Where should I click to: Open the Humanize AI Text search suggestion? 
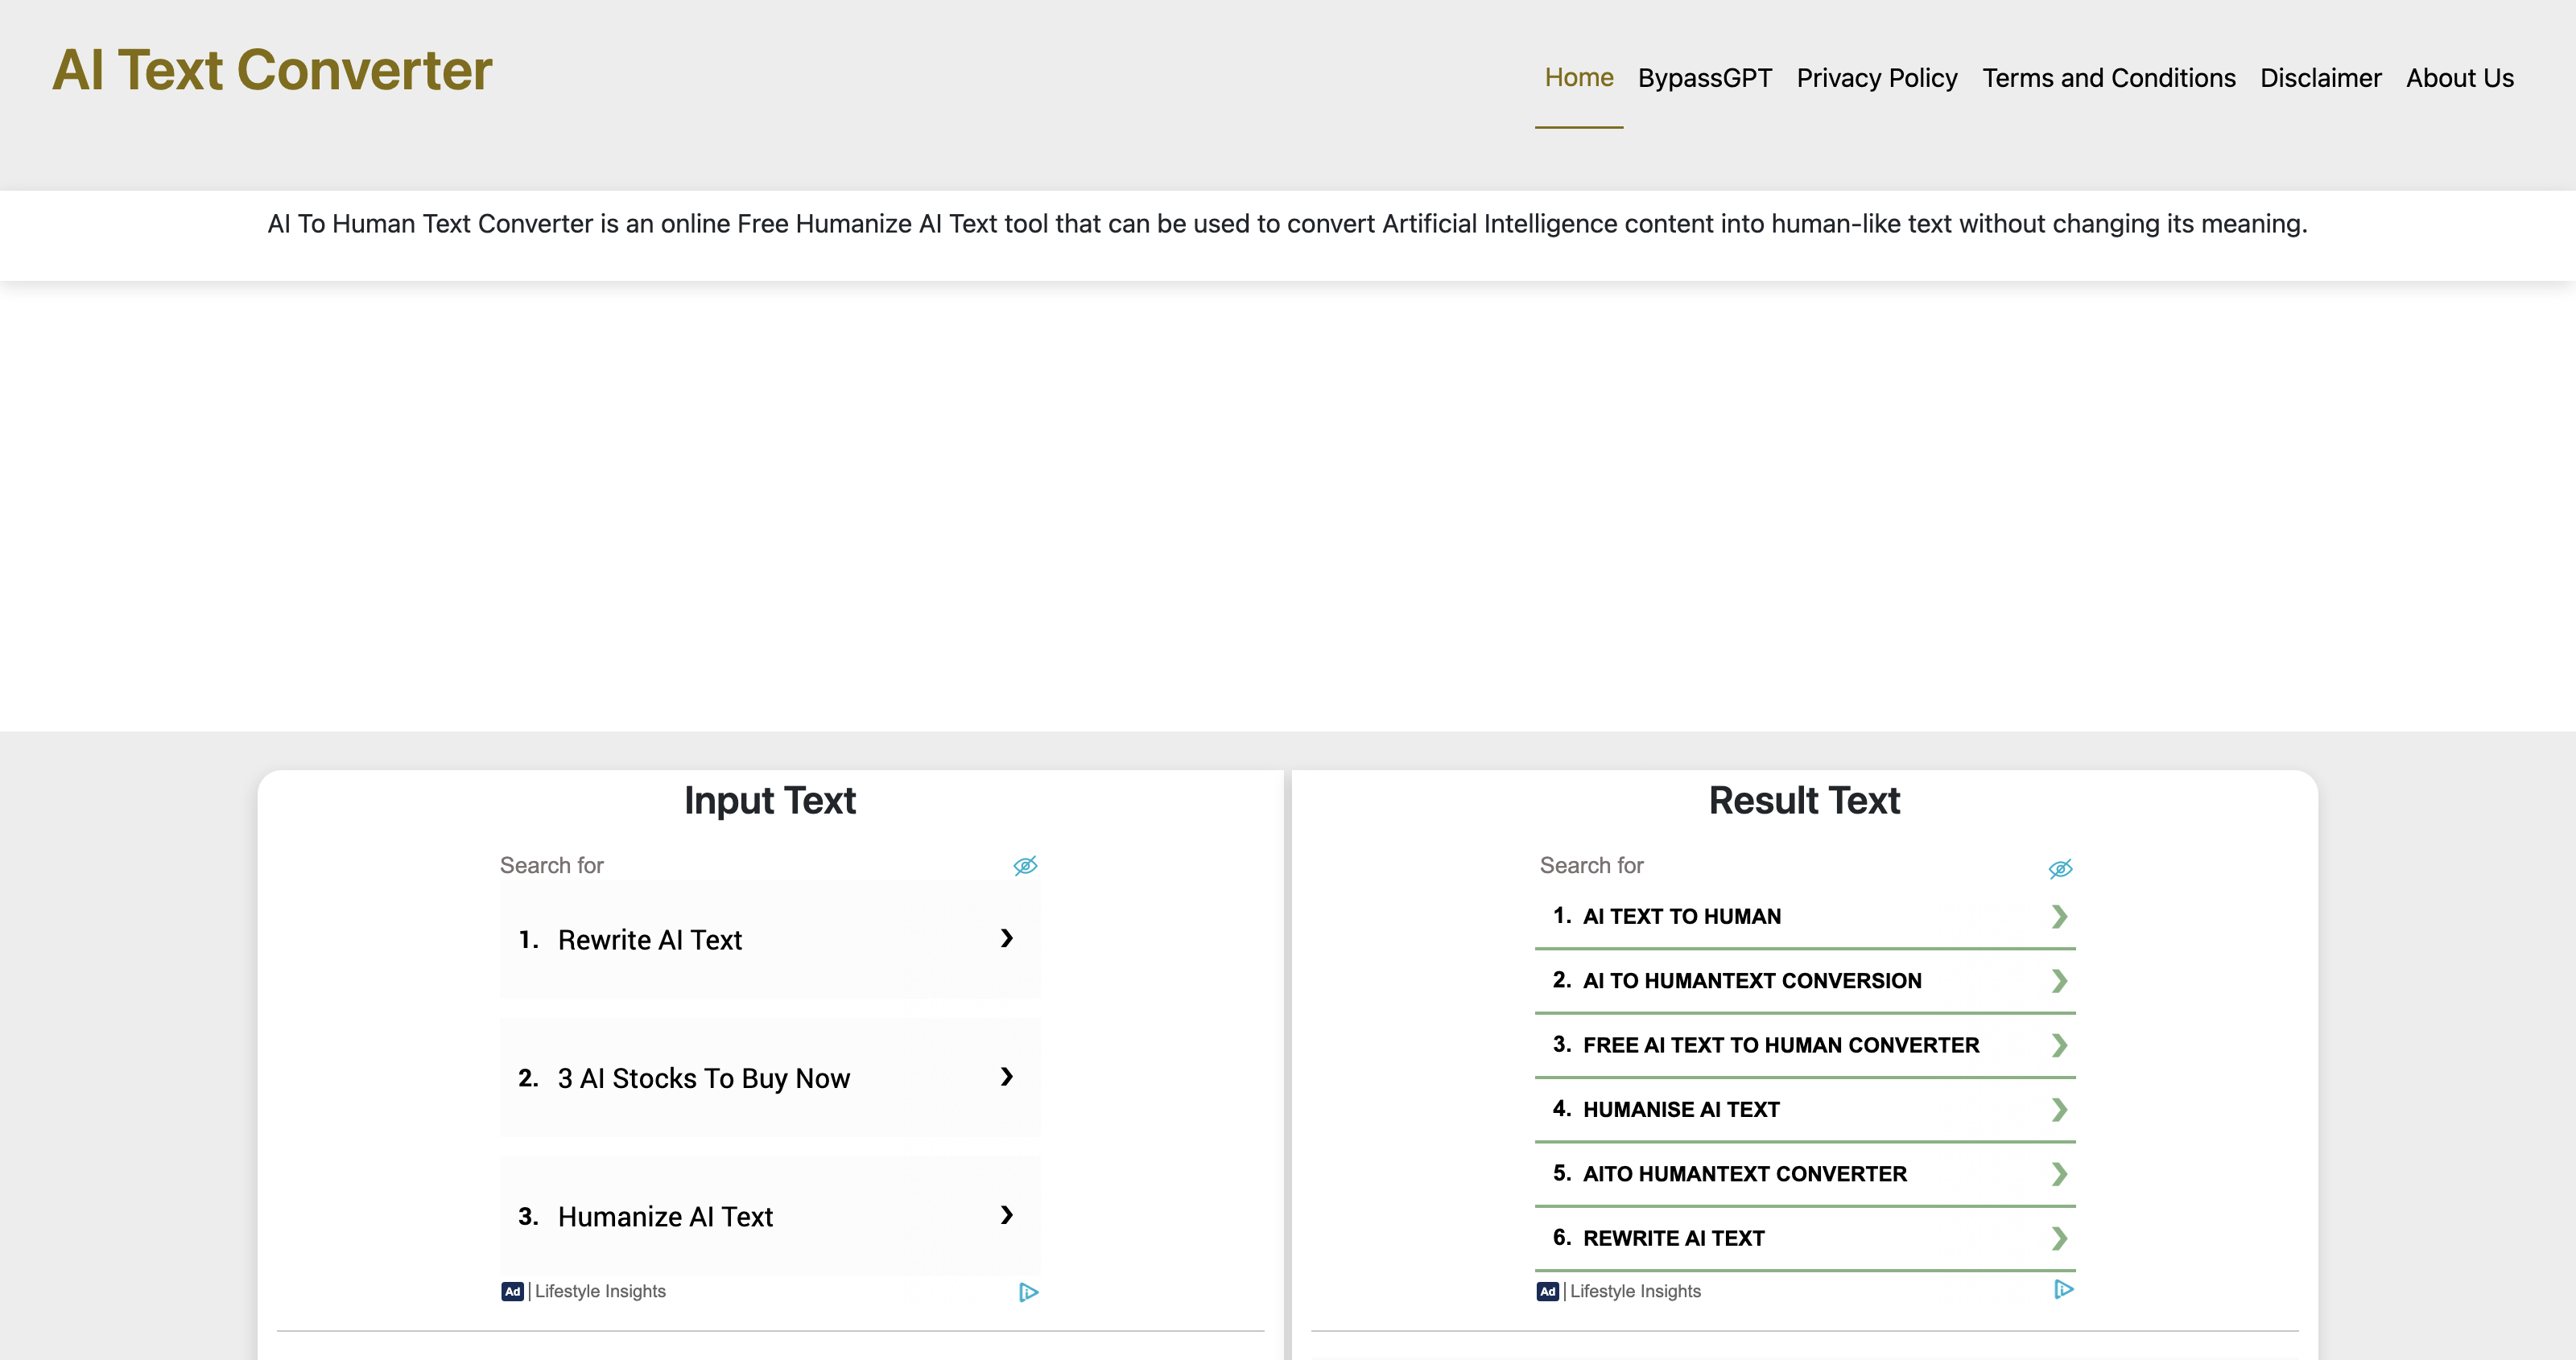click(x=770, y=1216)
